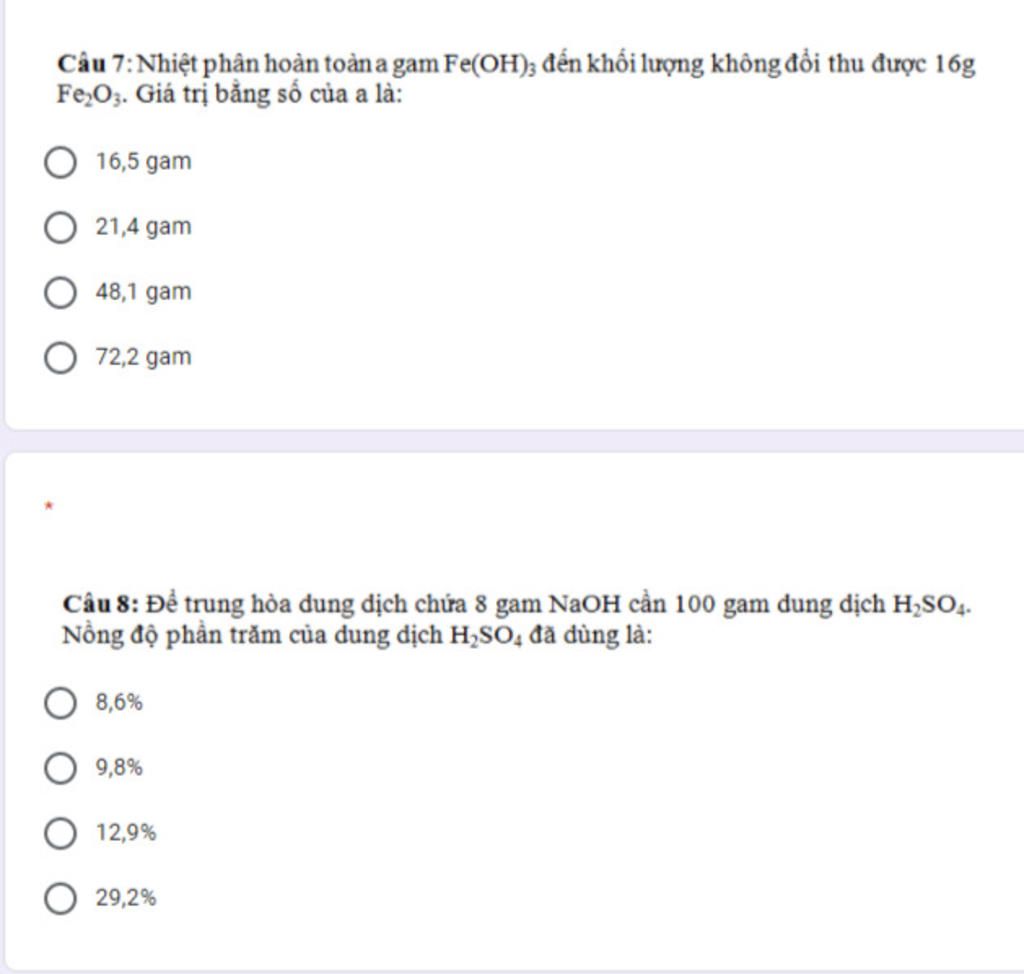This screenshot has height=974, width=1024.
Task: Click the '9,8%' answer label text
Action: [x=119, y=768]
